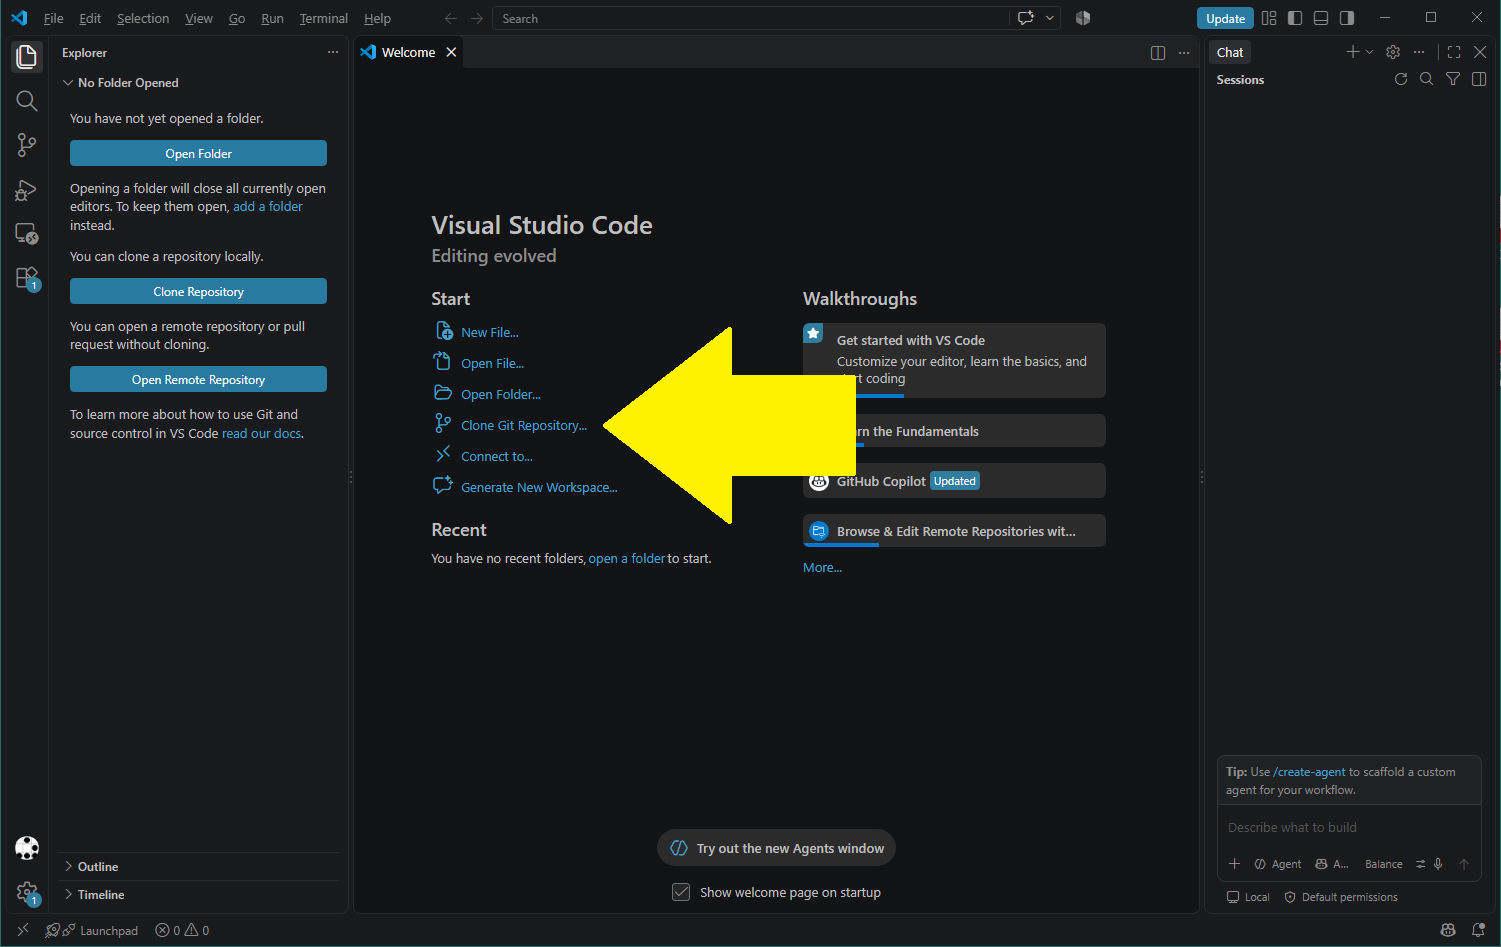Select the Welcome editor tab
1501x947 pixels.
coord(408,52)
